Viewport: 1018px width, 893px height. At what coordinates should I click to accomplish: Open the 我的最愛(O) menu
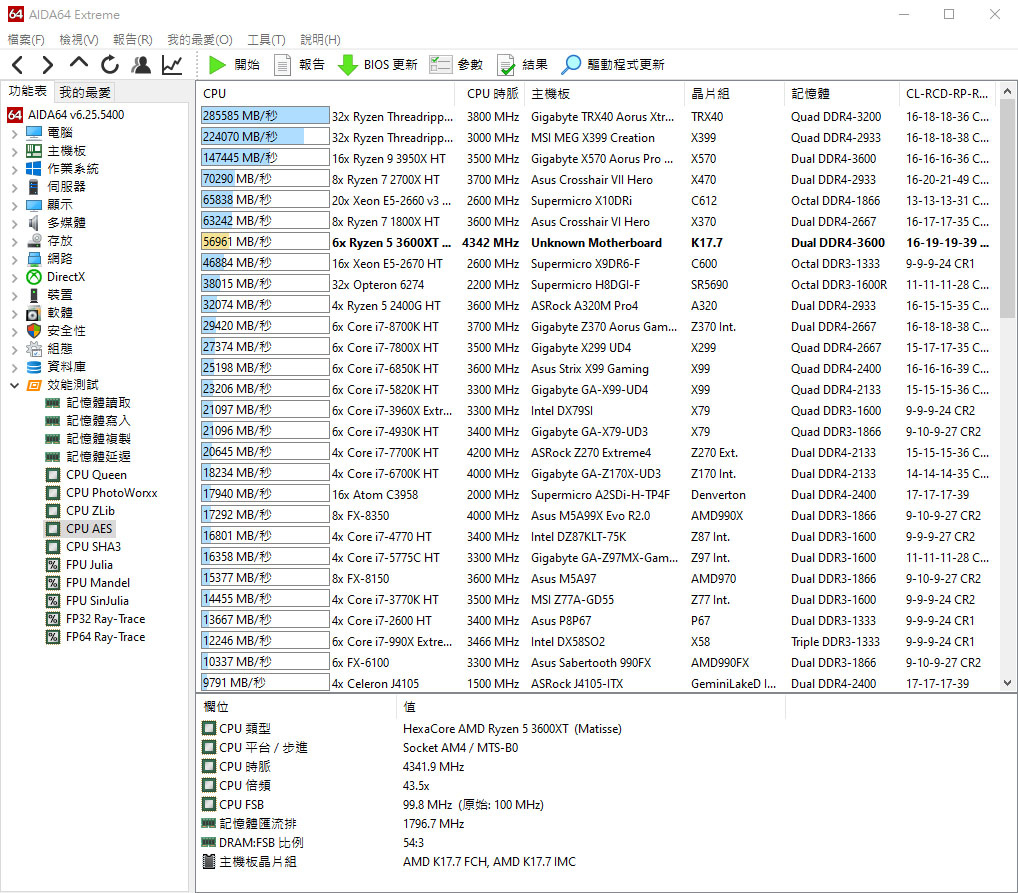200,40
